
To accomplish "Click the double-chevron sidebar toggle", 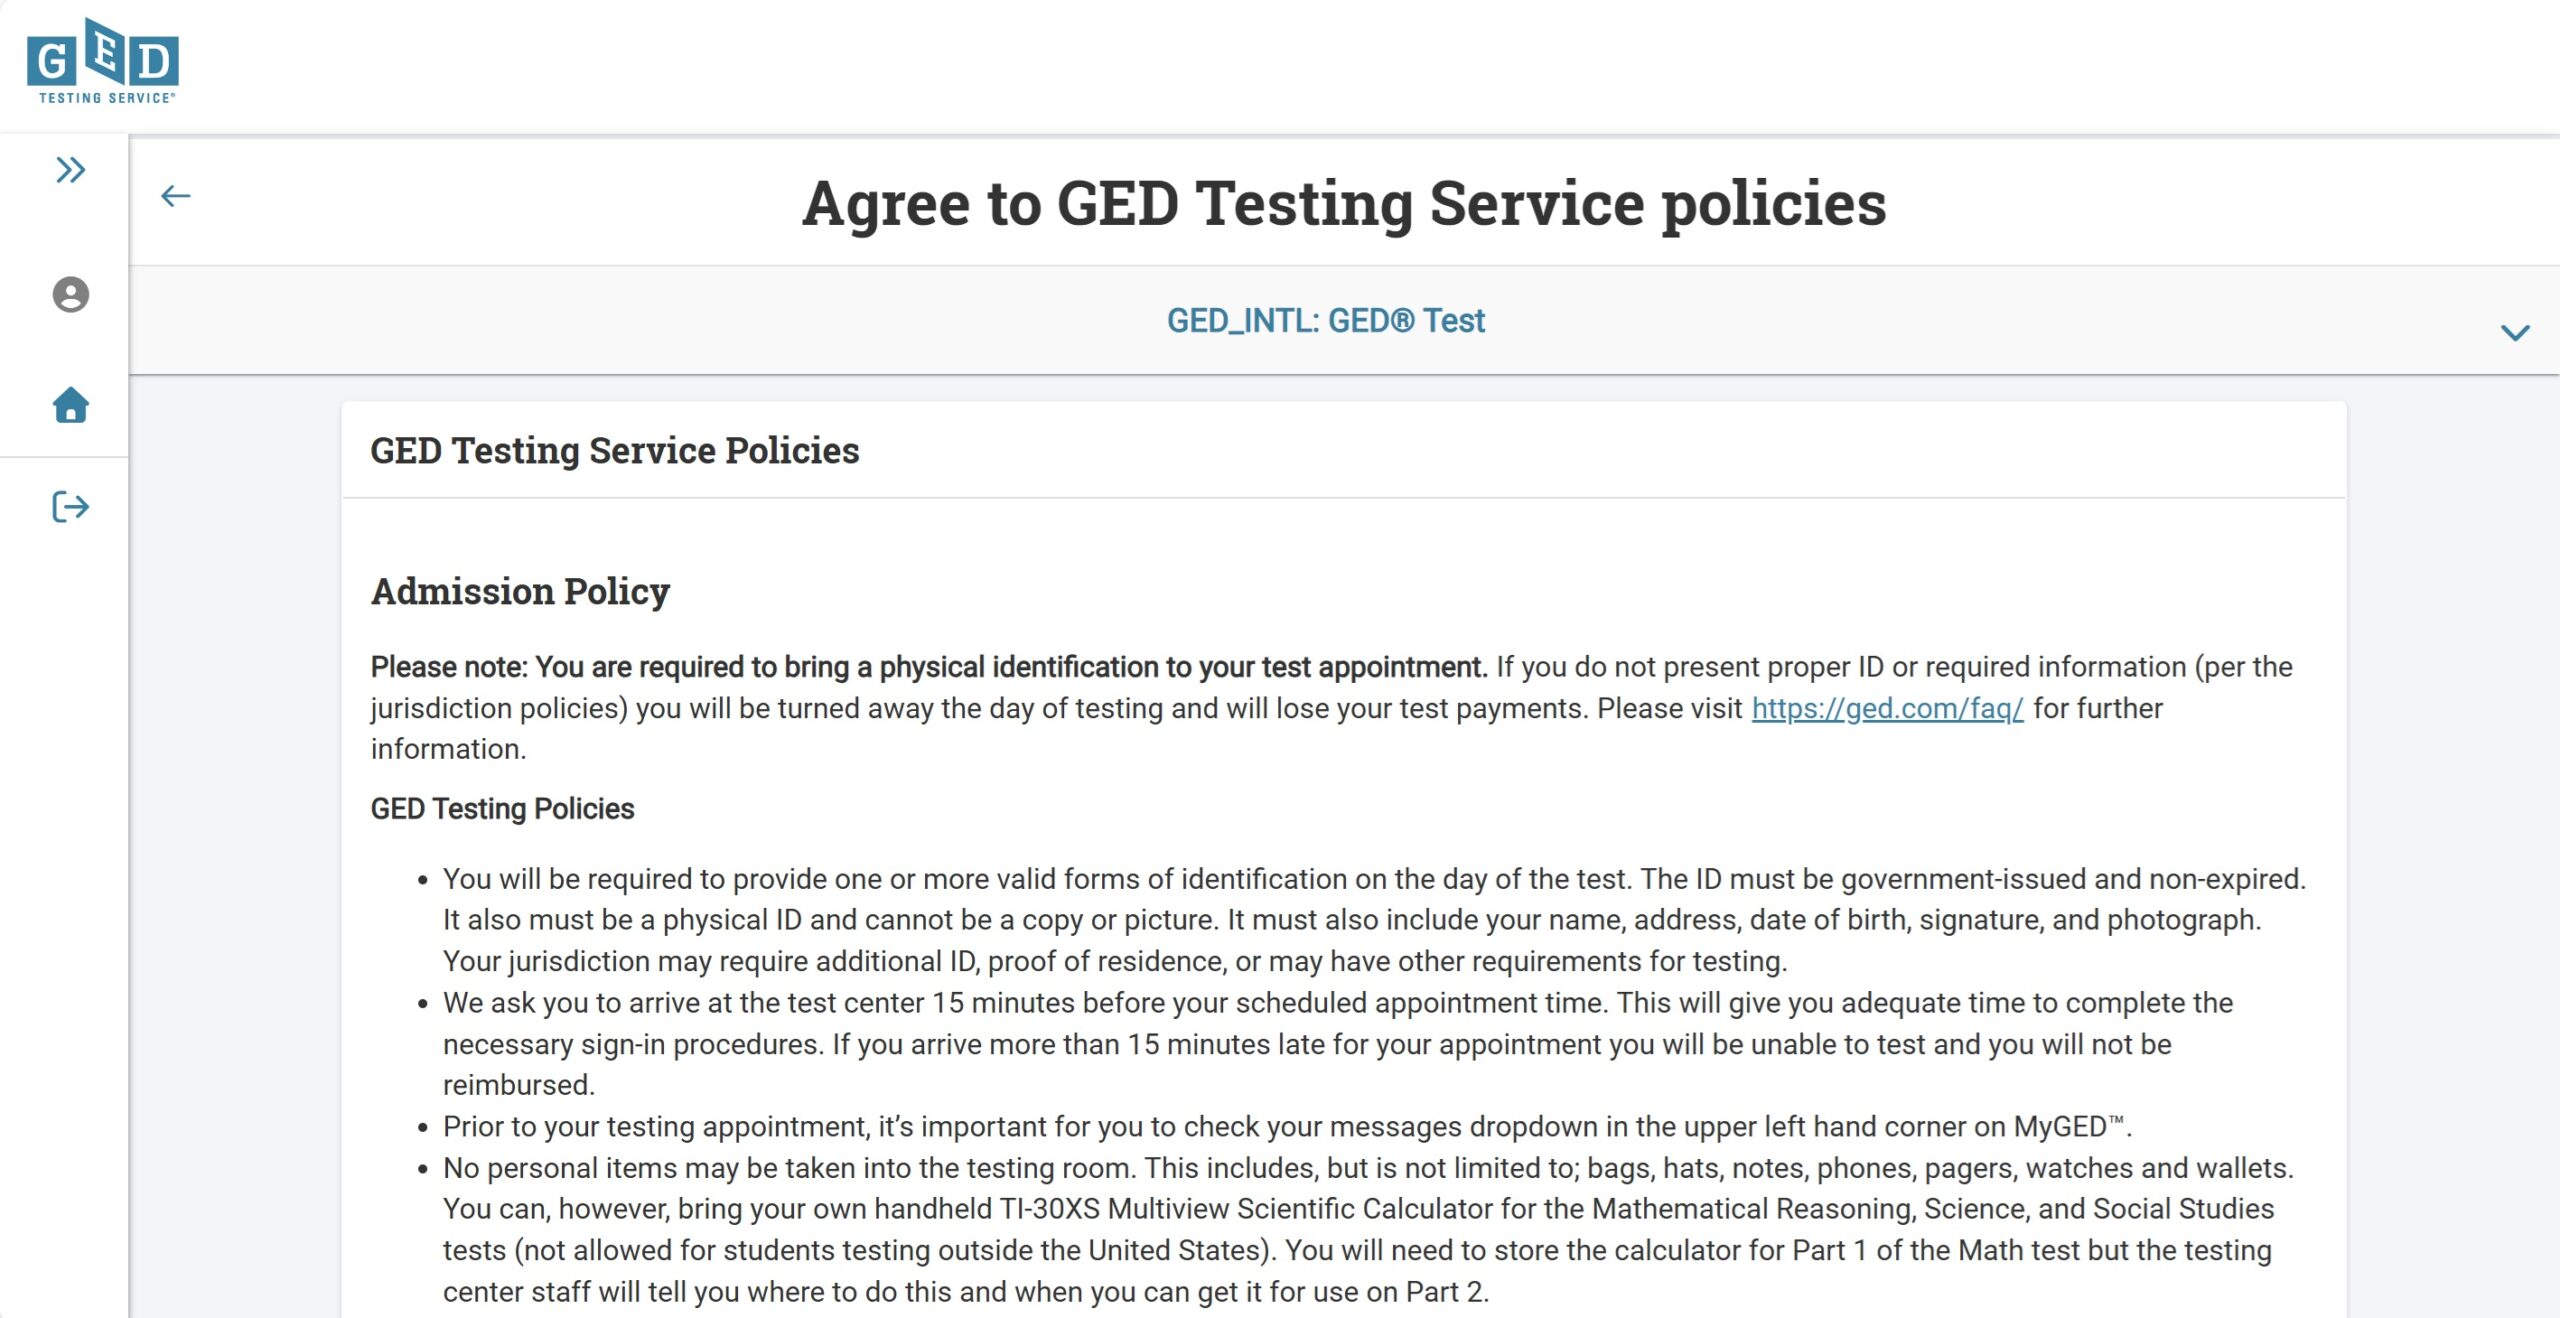I will pyautogui.click(x=70, y=170).
